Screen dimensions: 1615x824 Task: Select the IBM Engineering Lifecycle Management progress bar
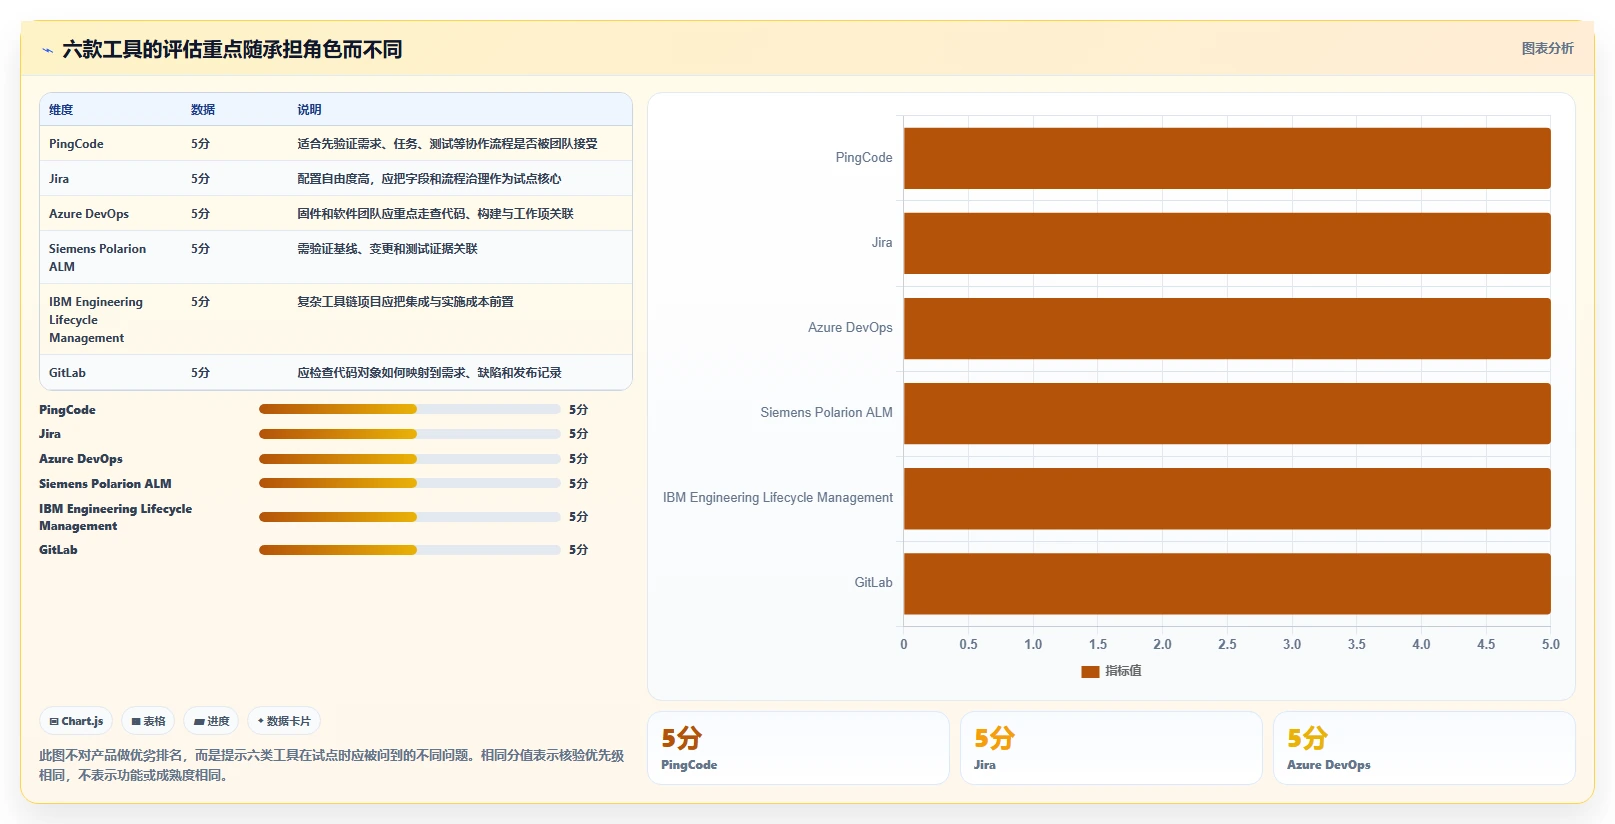coord(410,517)
